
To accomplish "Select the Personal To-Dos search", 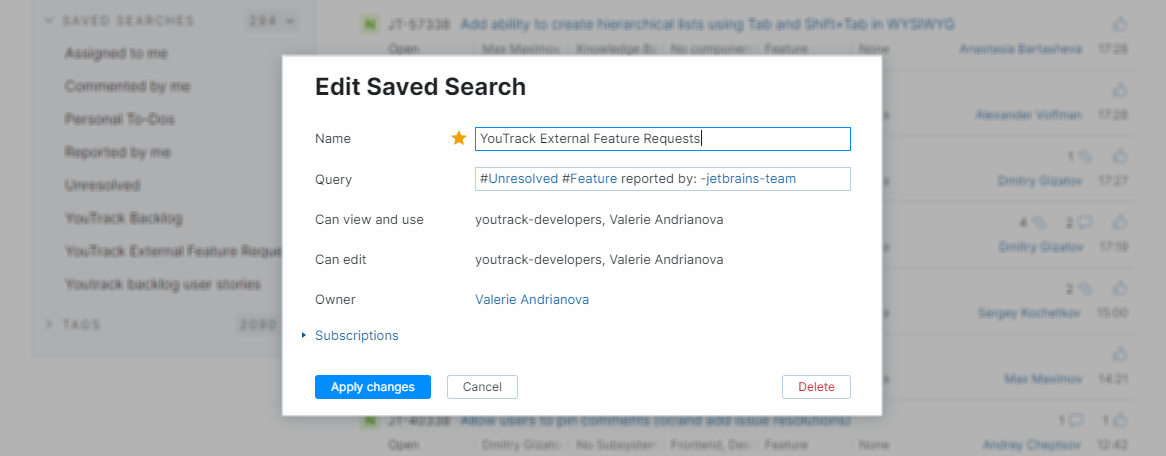I will (x=120, y=119).
